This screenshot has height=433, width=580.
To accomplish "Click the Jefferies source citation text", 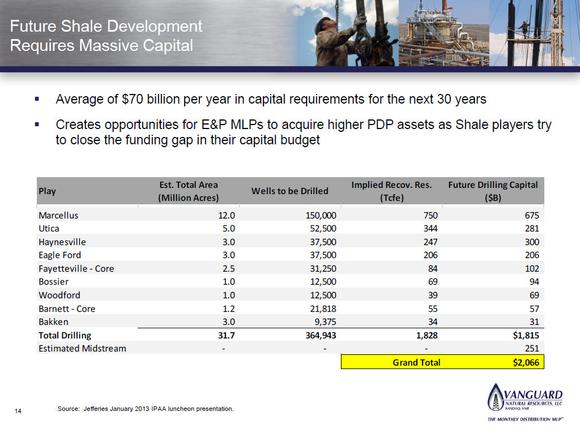I will [146, 409].
